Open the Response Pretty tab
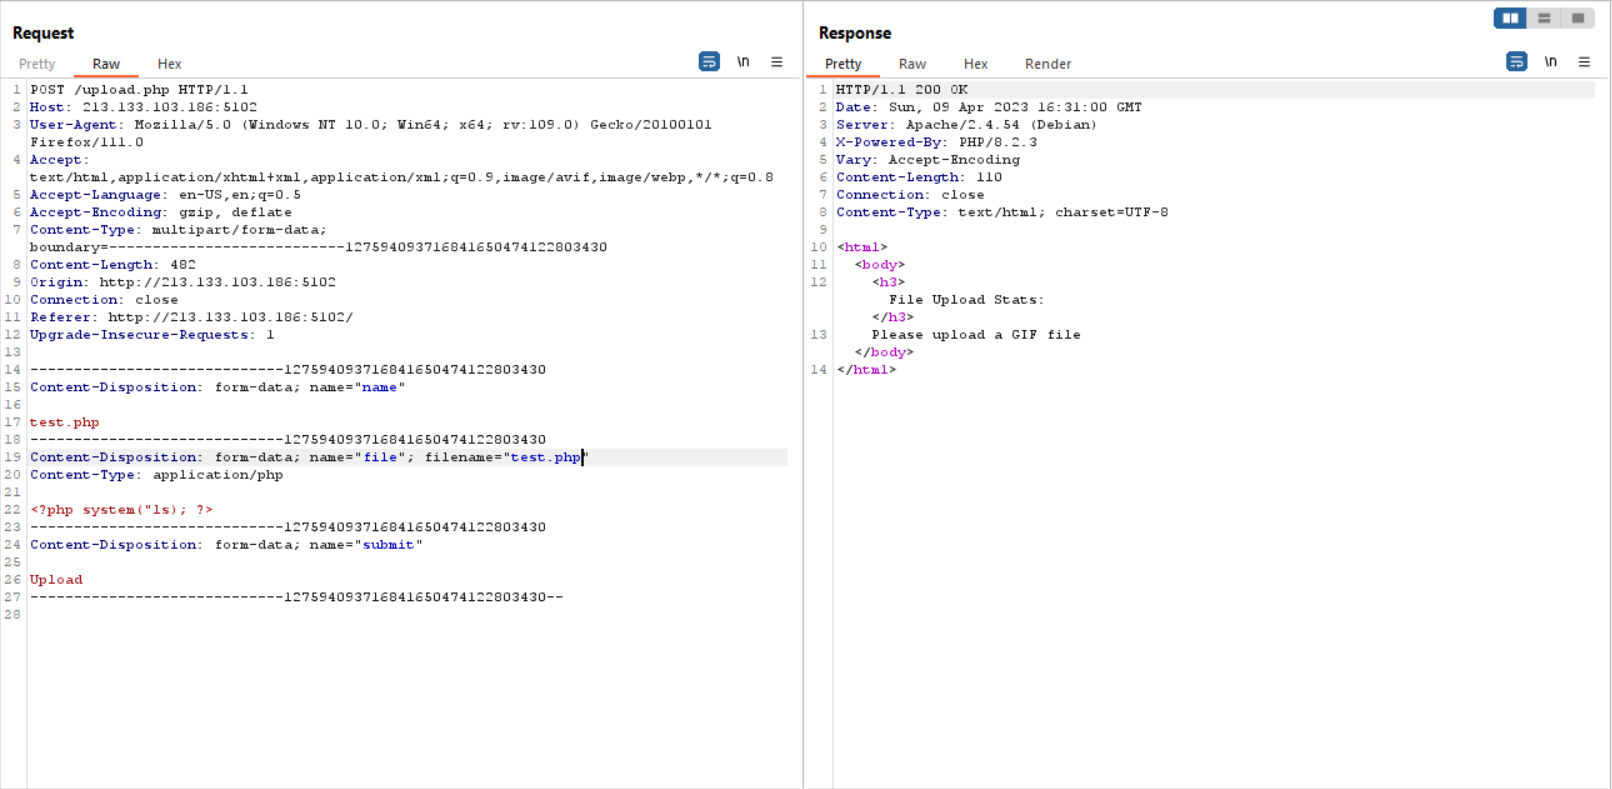The height and width of the screenshot is (789, 1612). click(x=843, y=64)
